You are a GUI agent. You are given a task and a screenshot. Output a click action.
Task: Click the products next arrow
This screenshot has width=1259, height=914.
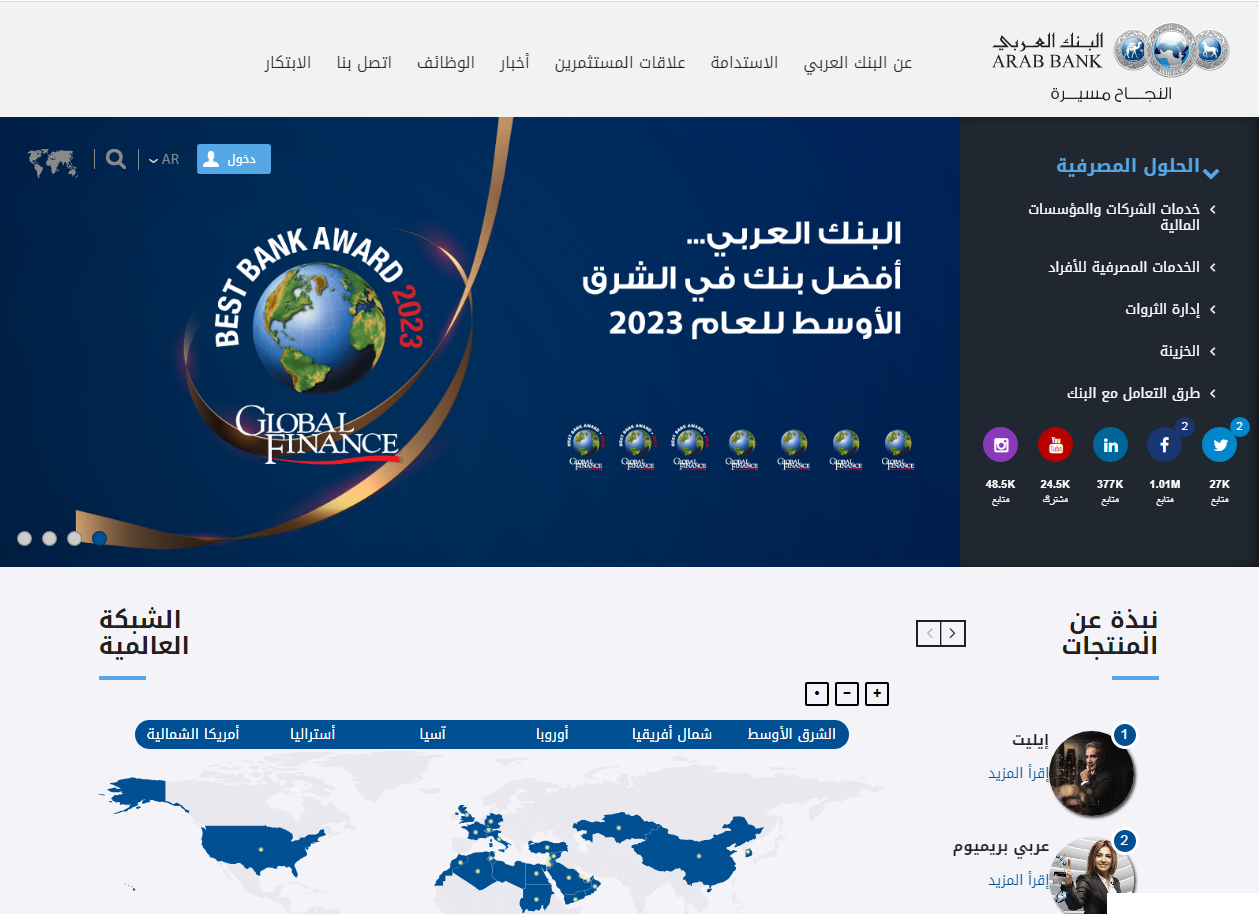(953, 633)
